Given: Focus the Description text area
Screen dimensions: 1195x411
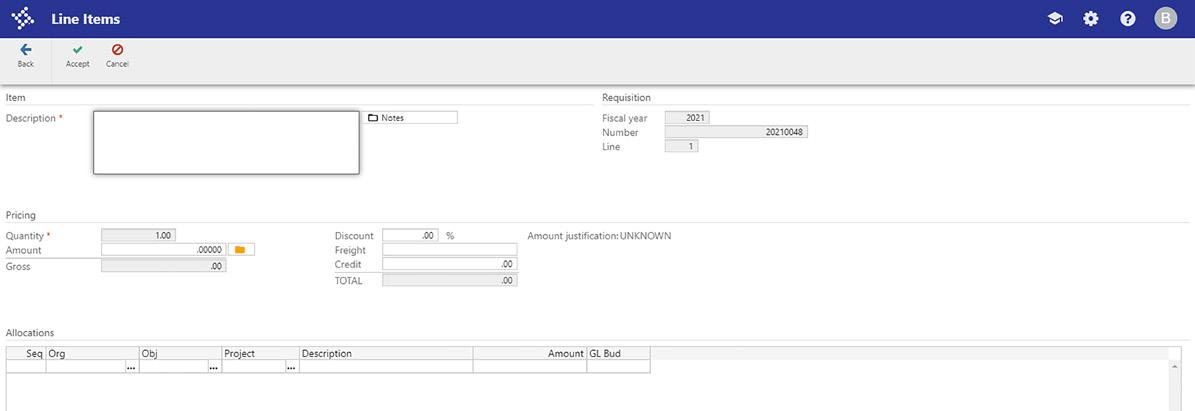Looking at the screenshot, I should [226, 143].
